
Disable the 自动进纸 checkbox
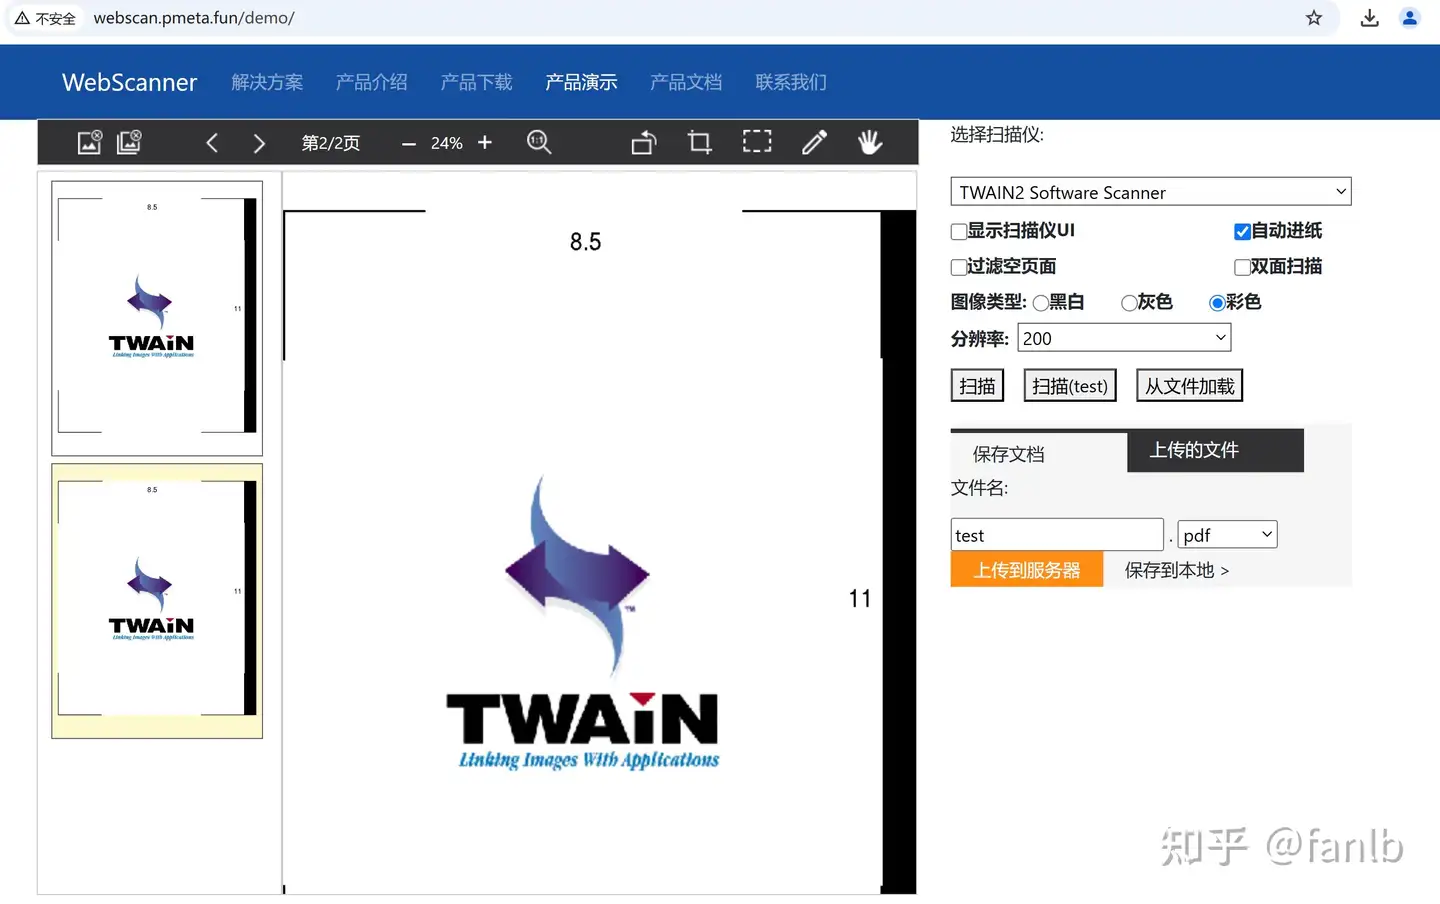tap(1241, 231)
